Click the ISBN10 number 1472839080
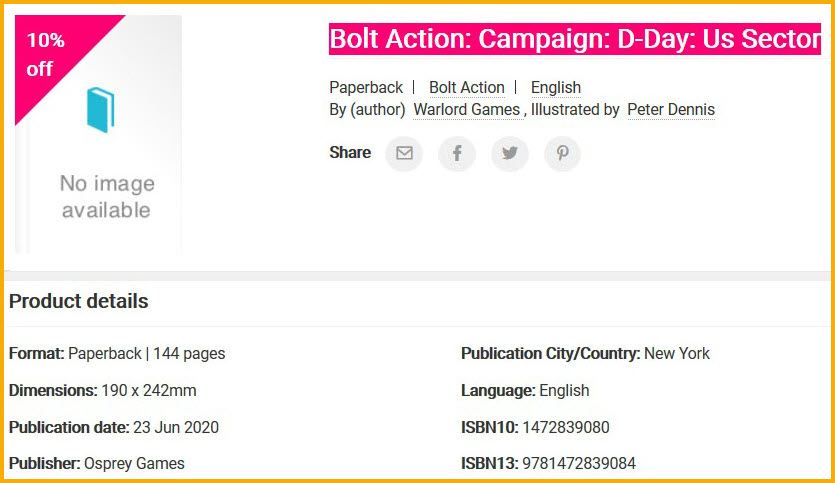The width and height of the screenshot is (835, 483). coord(566,427)
